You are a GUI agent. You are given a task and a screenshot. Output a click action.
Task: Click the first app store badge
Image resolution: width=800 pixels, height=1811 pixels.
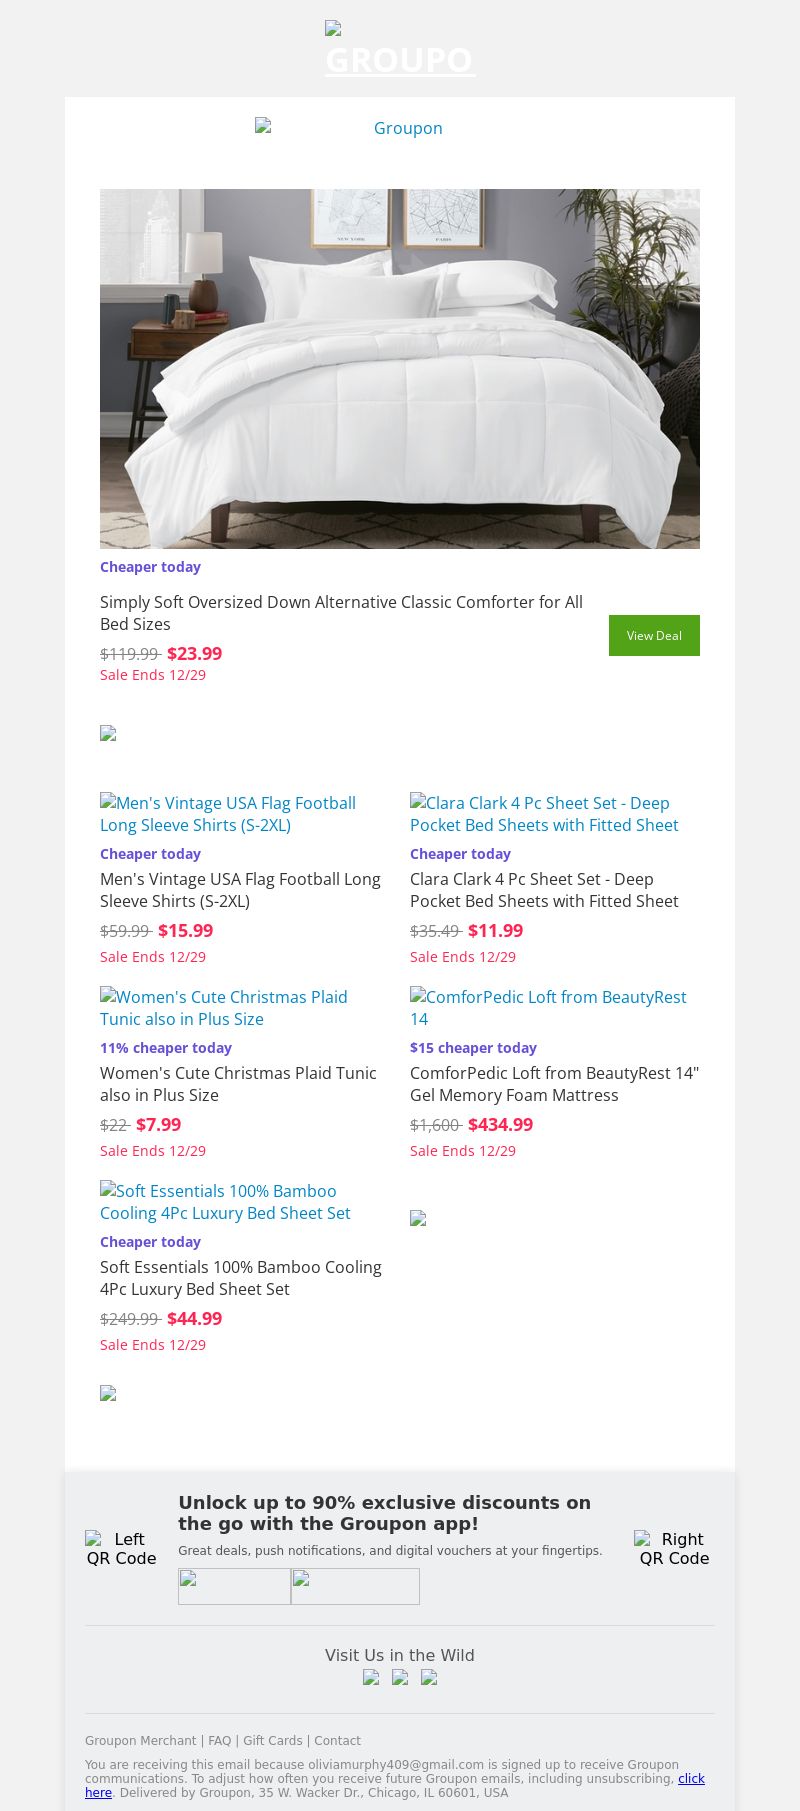click(x=234, y=1586)
